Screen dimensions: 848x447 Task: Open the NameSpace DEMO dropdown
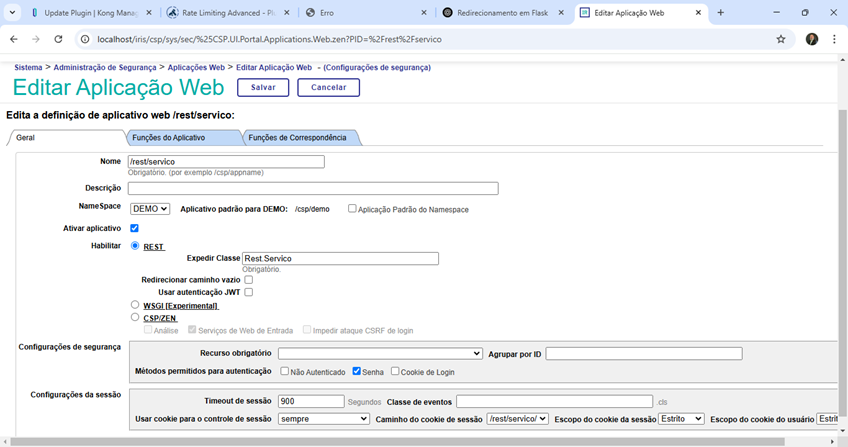pos(150,209)
